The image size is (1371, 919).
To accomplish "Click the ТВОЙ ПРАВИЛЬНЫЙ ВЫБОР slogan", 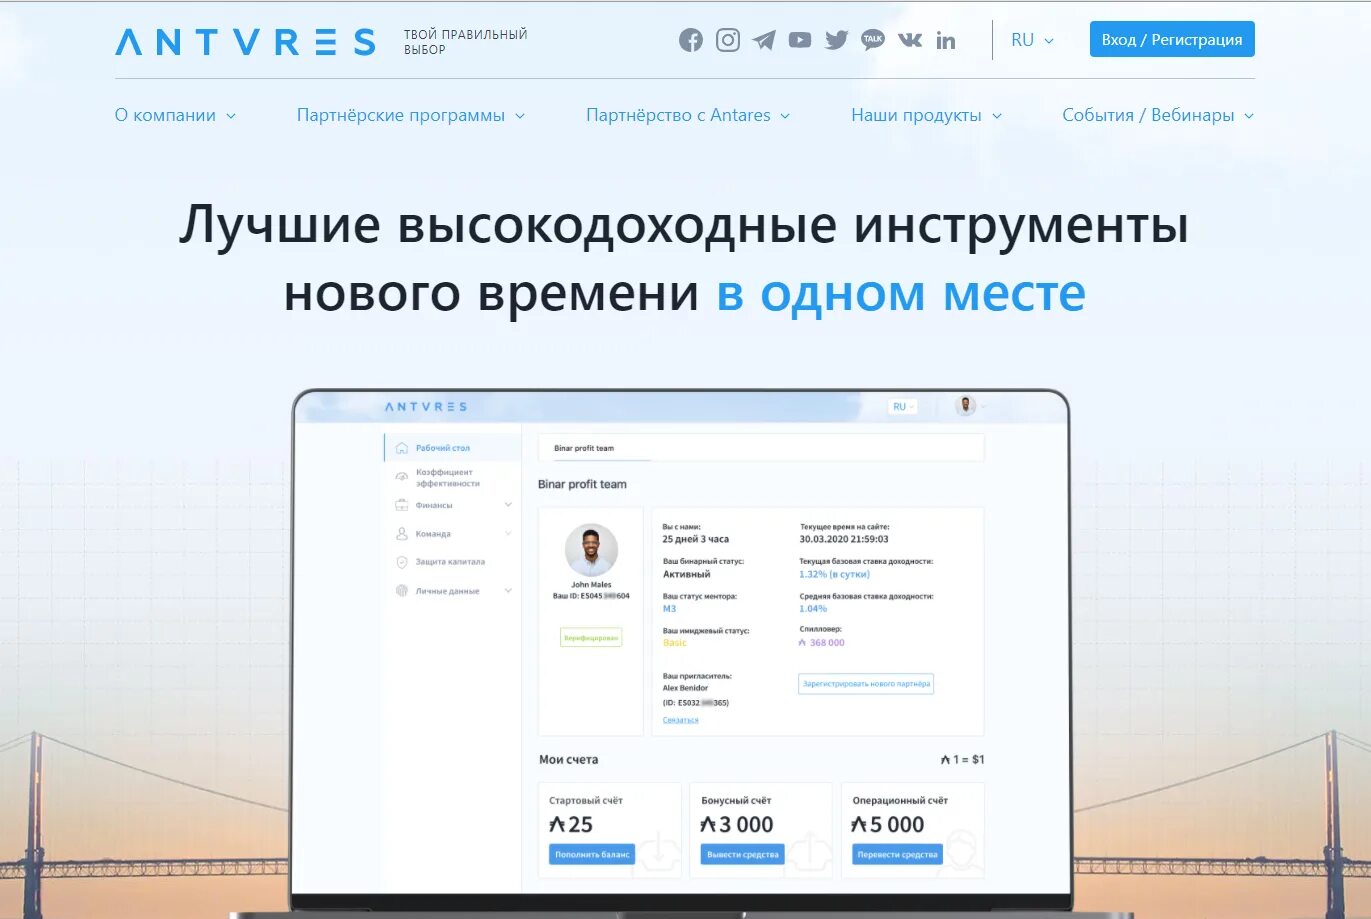I will [465, 42].
